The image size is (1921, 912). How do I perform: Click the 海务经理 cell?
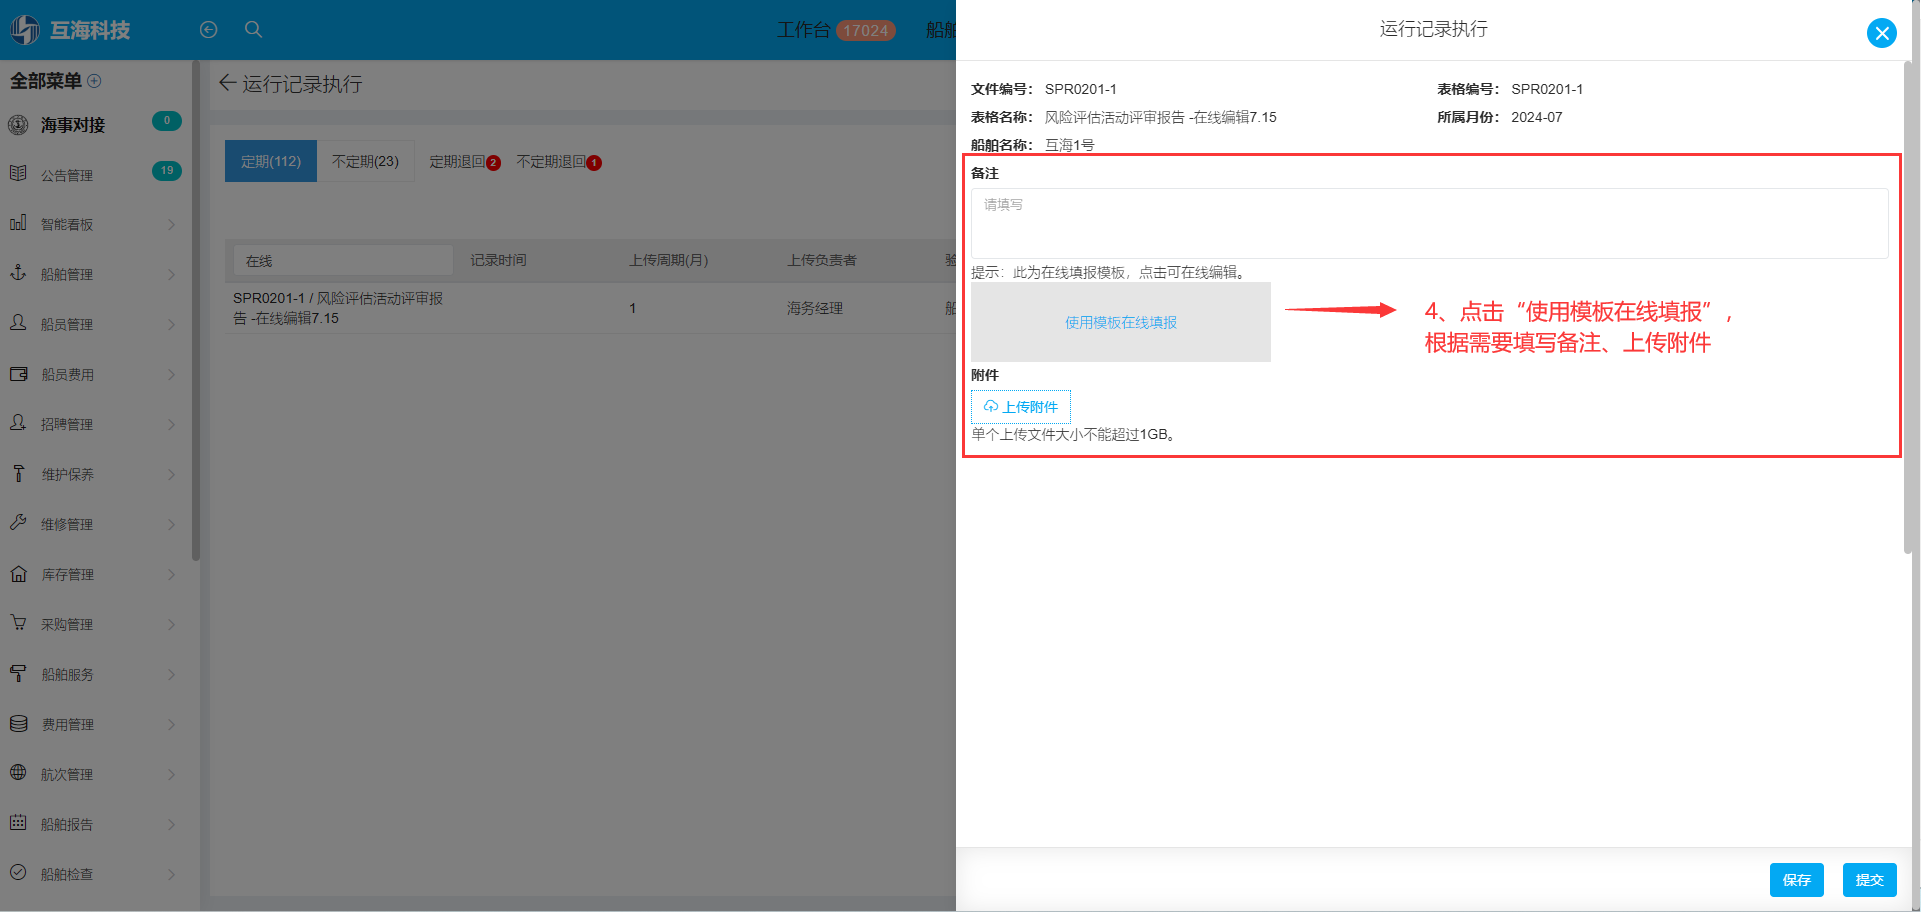(814, 308)
